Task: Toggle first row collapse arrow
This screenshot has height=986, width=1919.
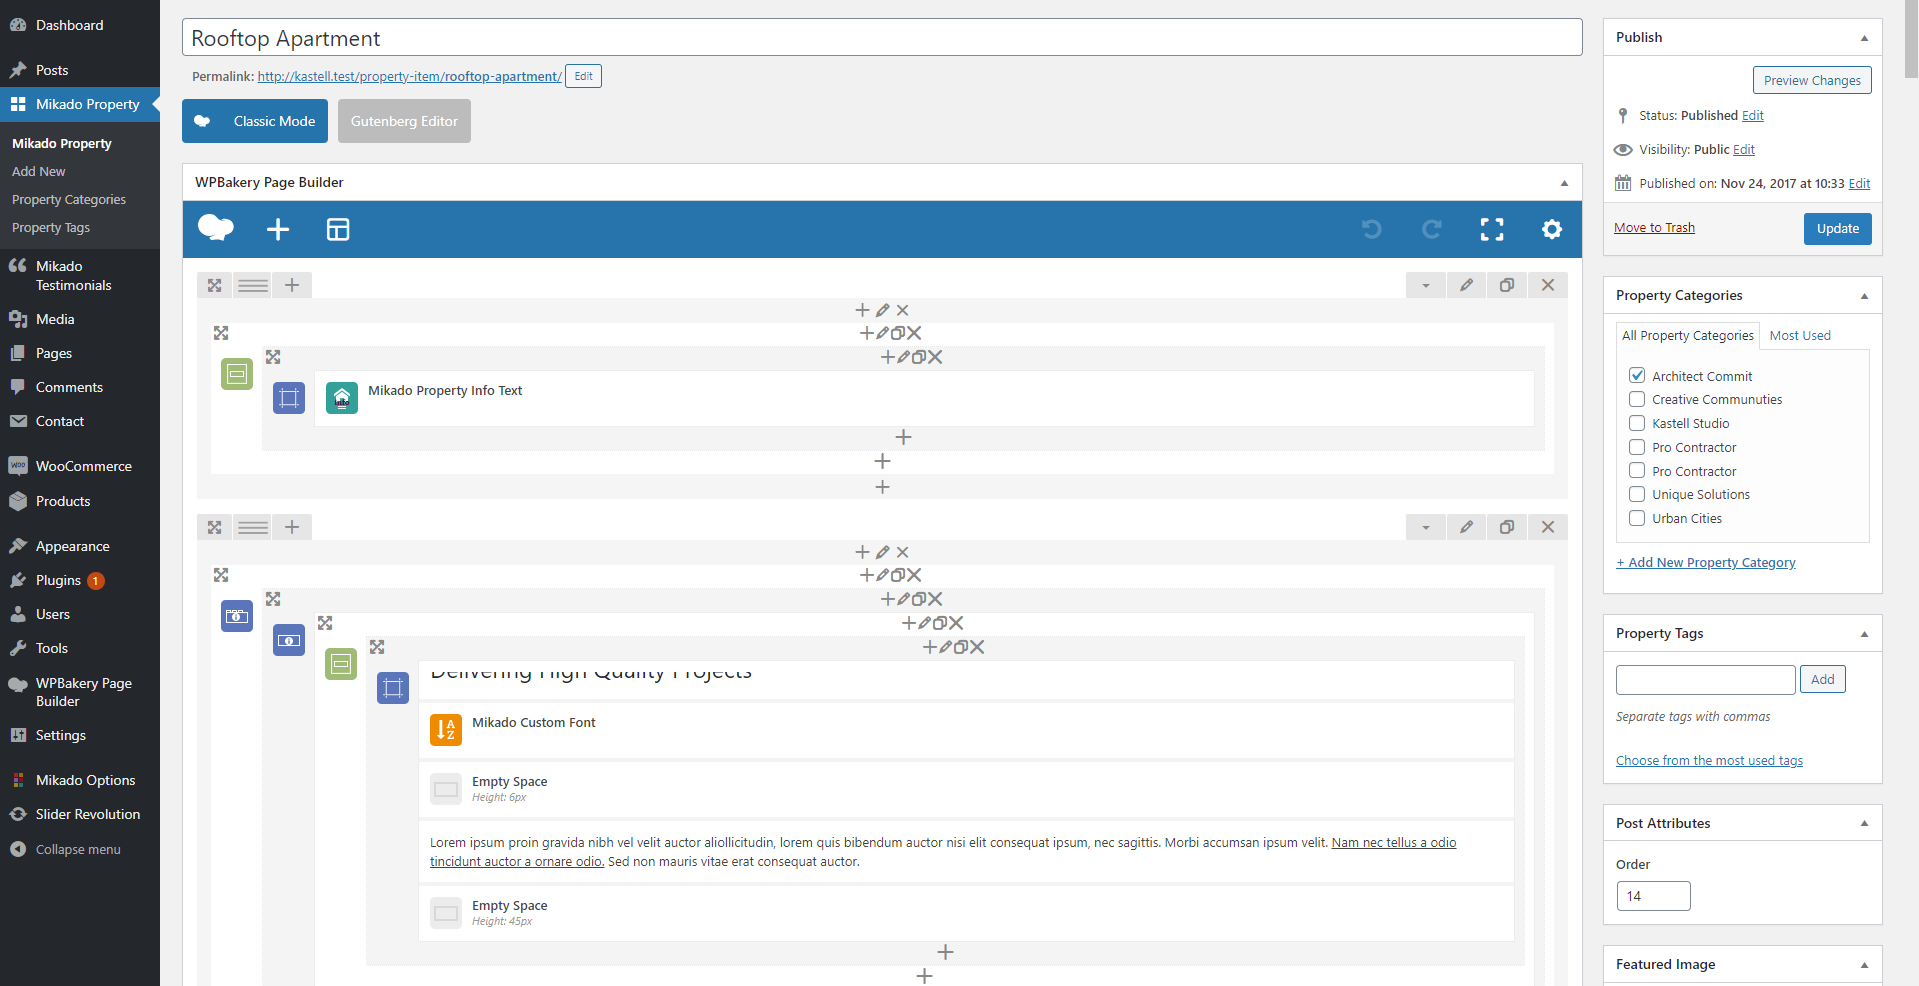Action: pyautogui.click(x=1426, y=285)
